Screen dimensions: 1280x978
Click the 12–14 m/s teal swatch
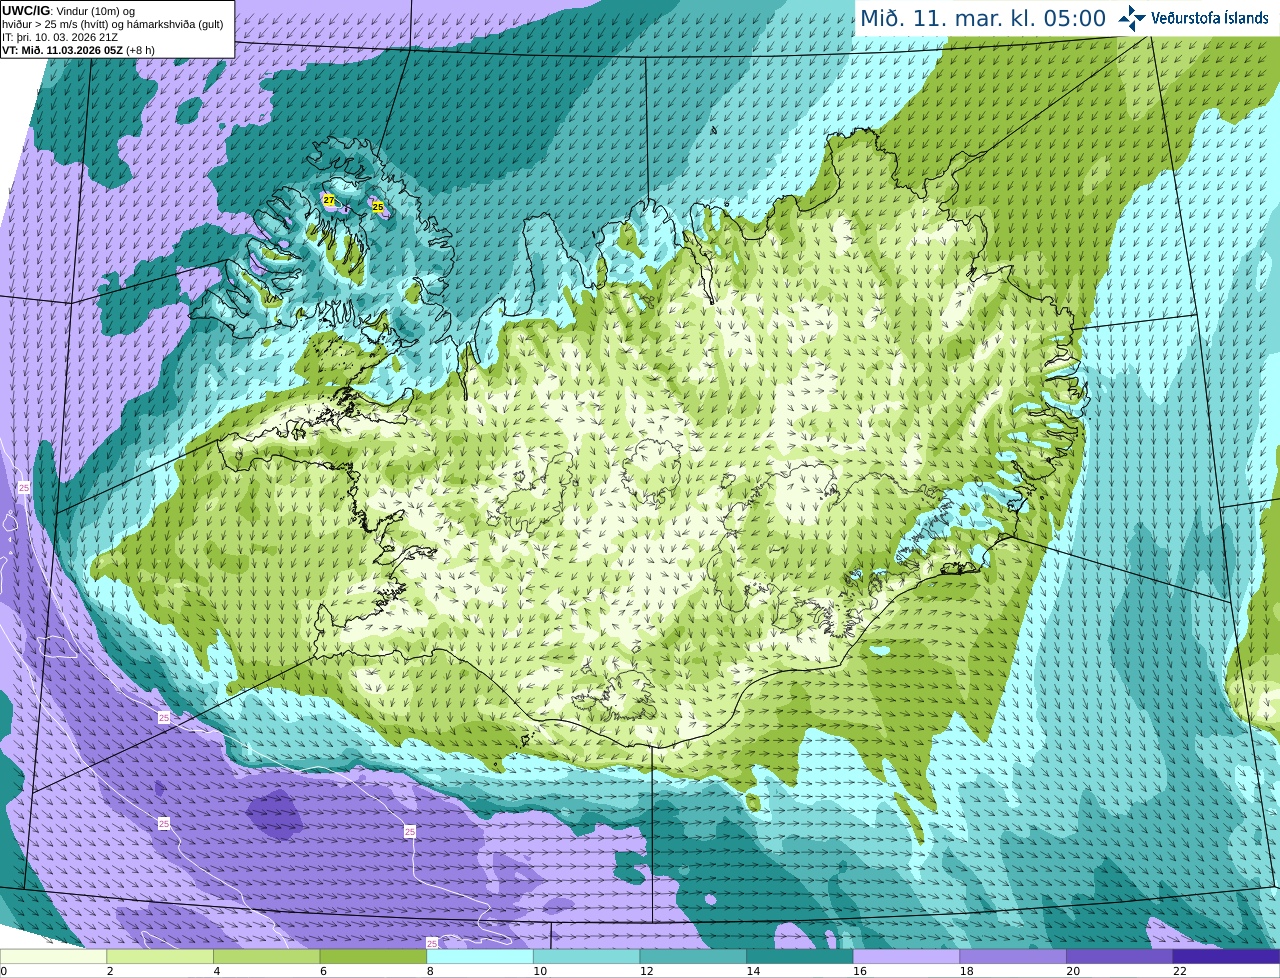(693, 957)
